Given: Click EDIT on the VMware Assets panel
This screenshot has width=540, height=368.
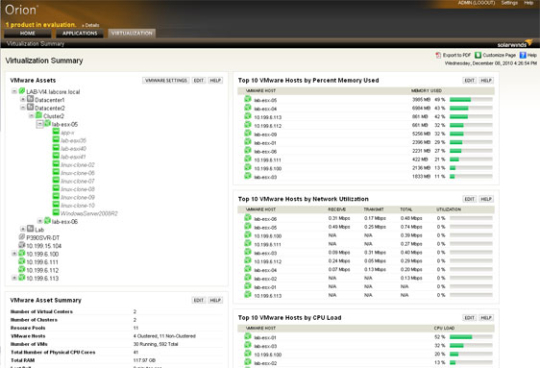Looking at the screenshot, I should point(199,81).
